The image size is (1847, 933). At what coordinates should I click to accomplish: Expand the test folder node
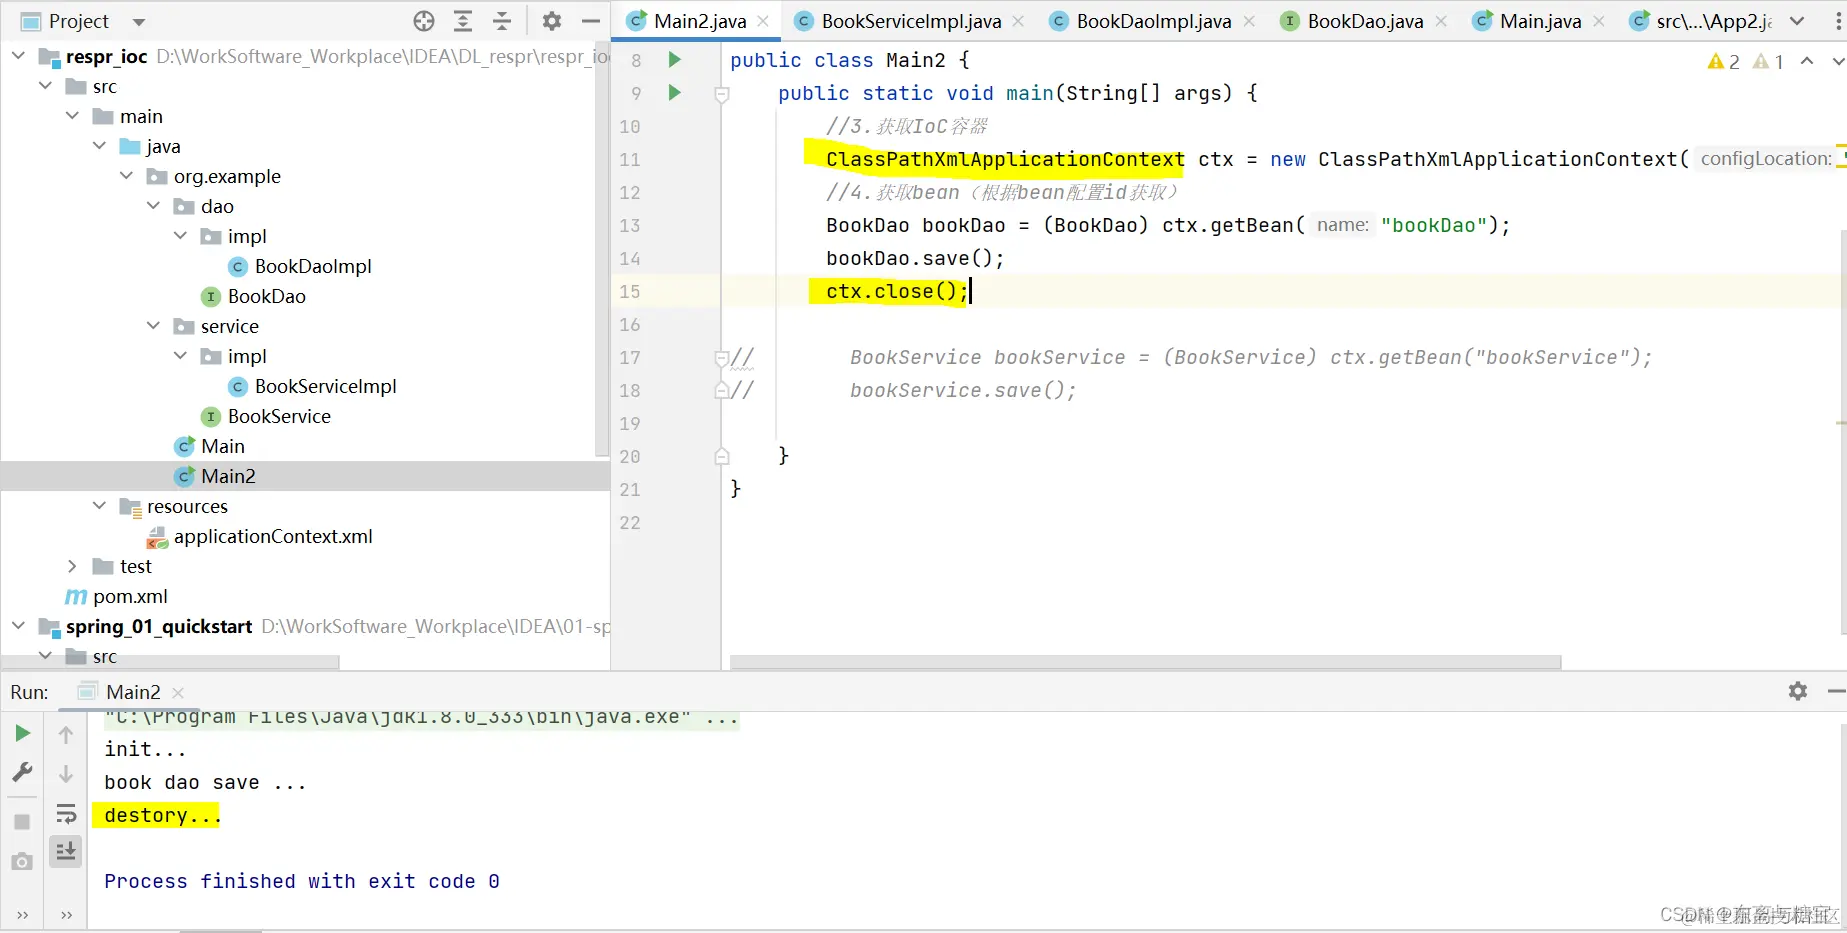72,566
